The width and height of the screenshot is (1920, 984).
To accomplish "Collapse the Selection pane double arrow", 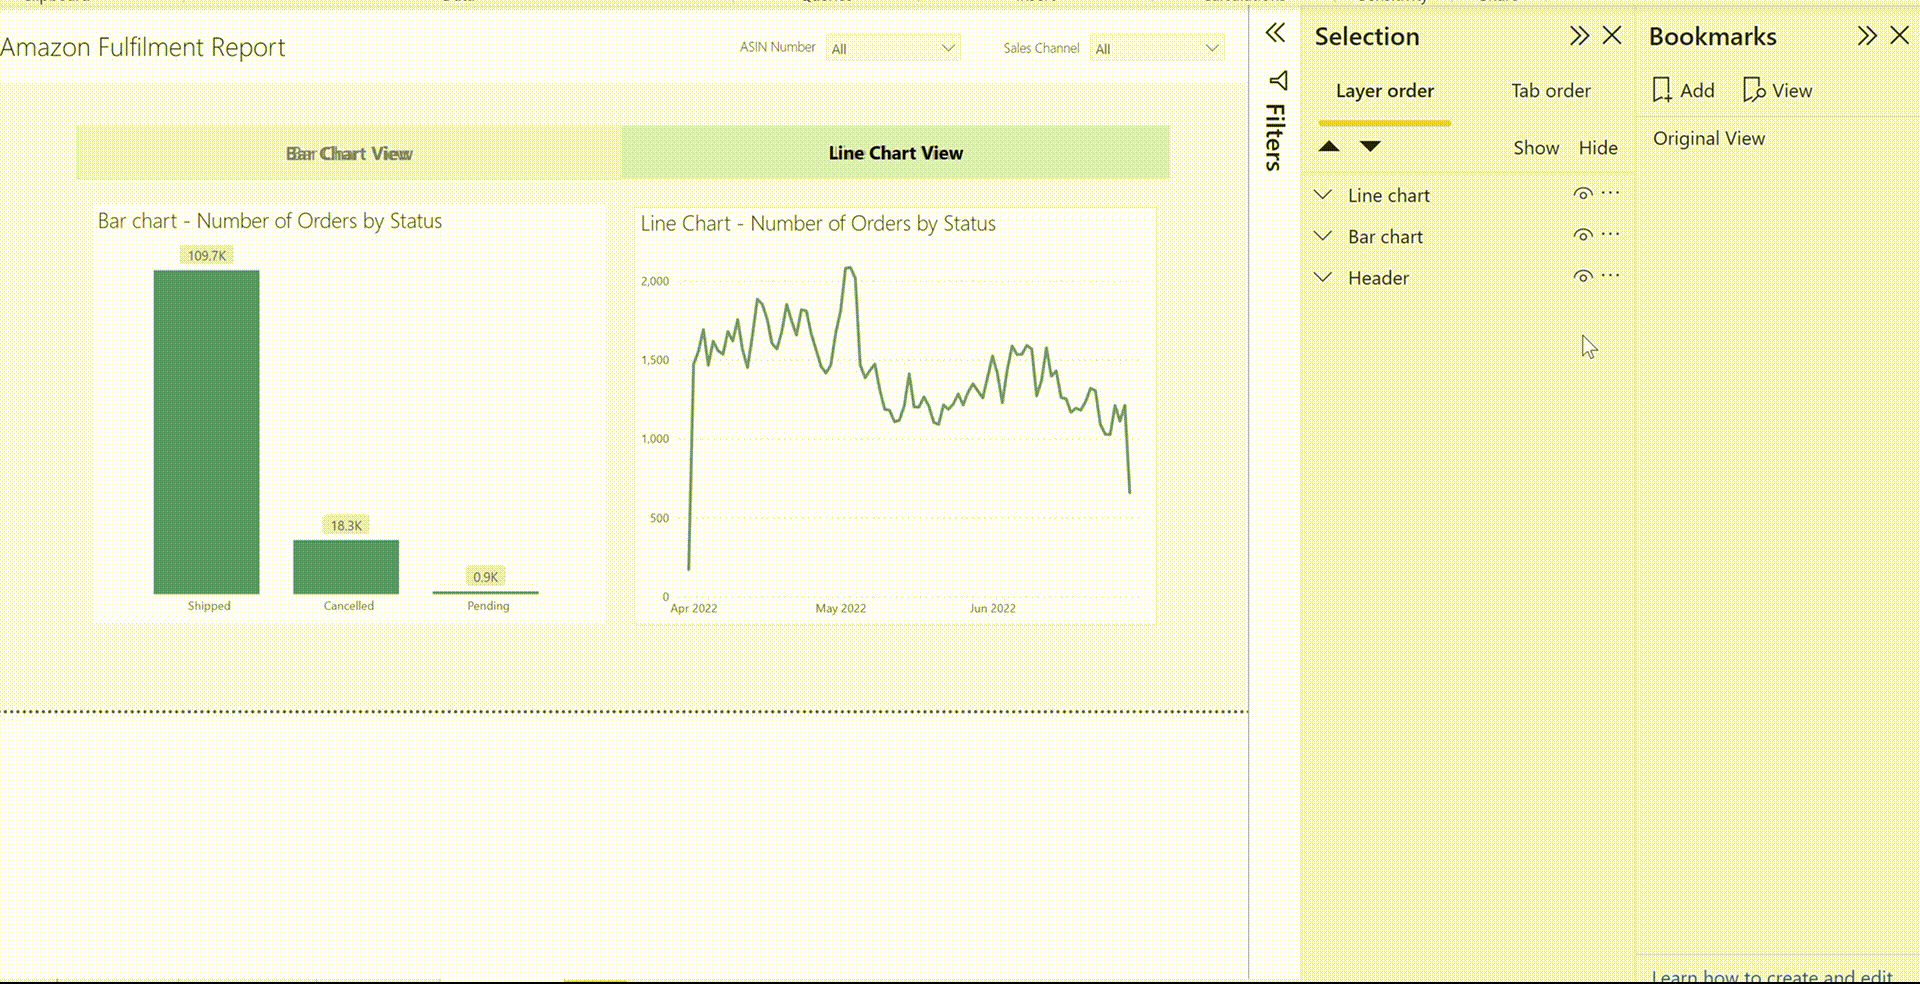I will 1579,36.
